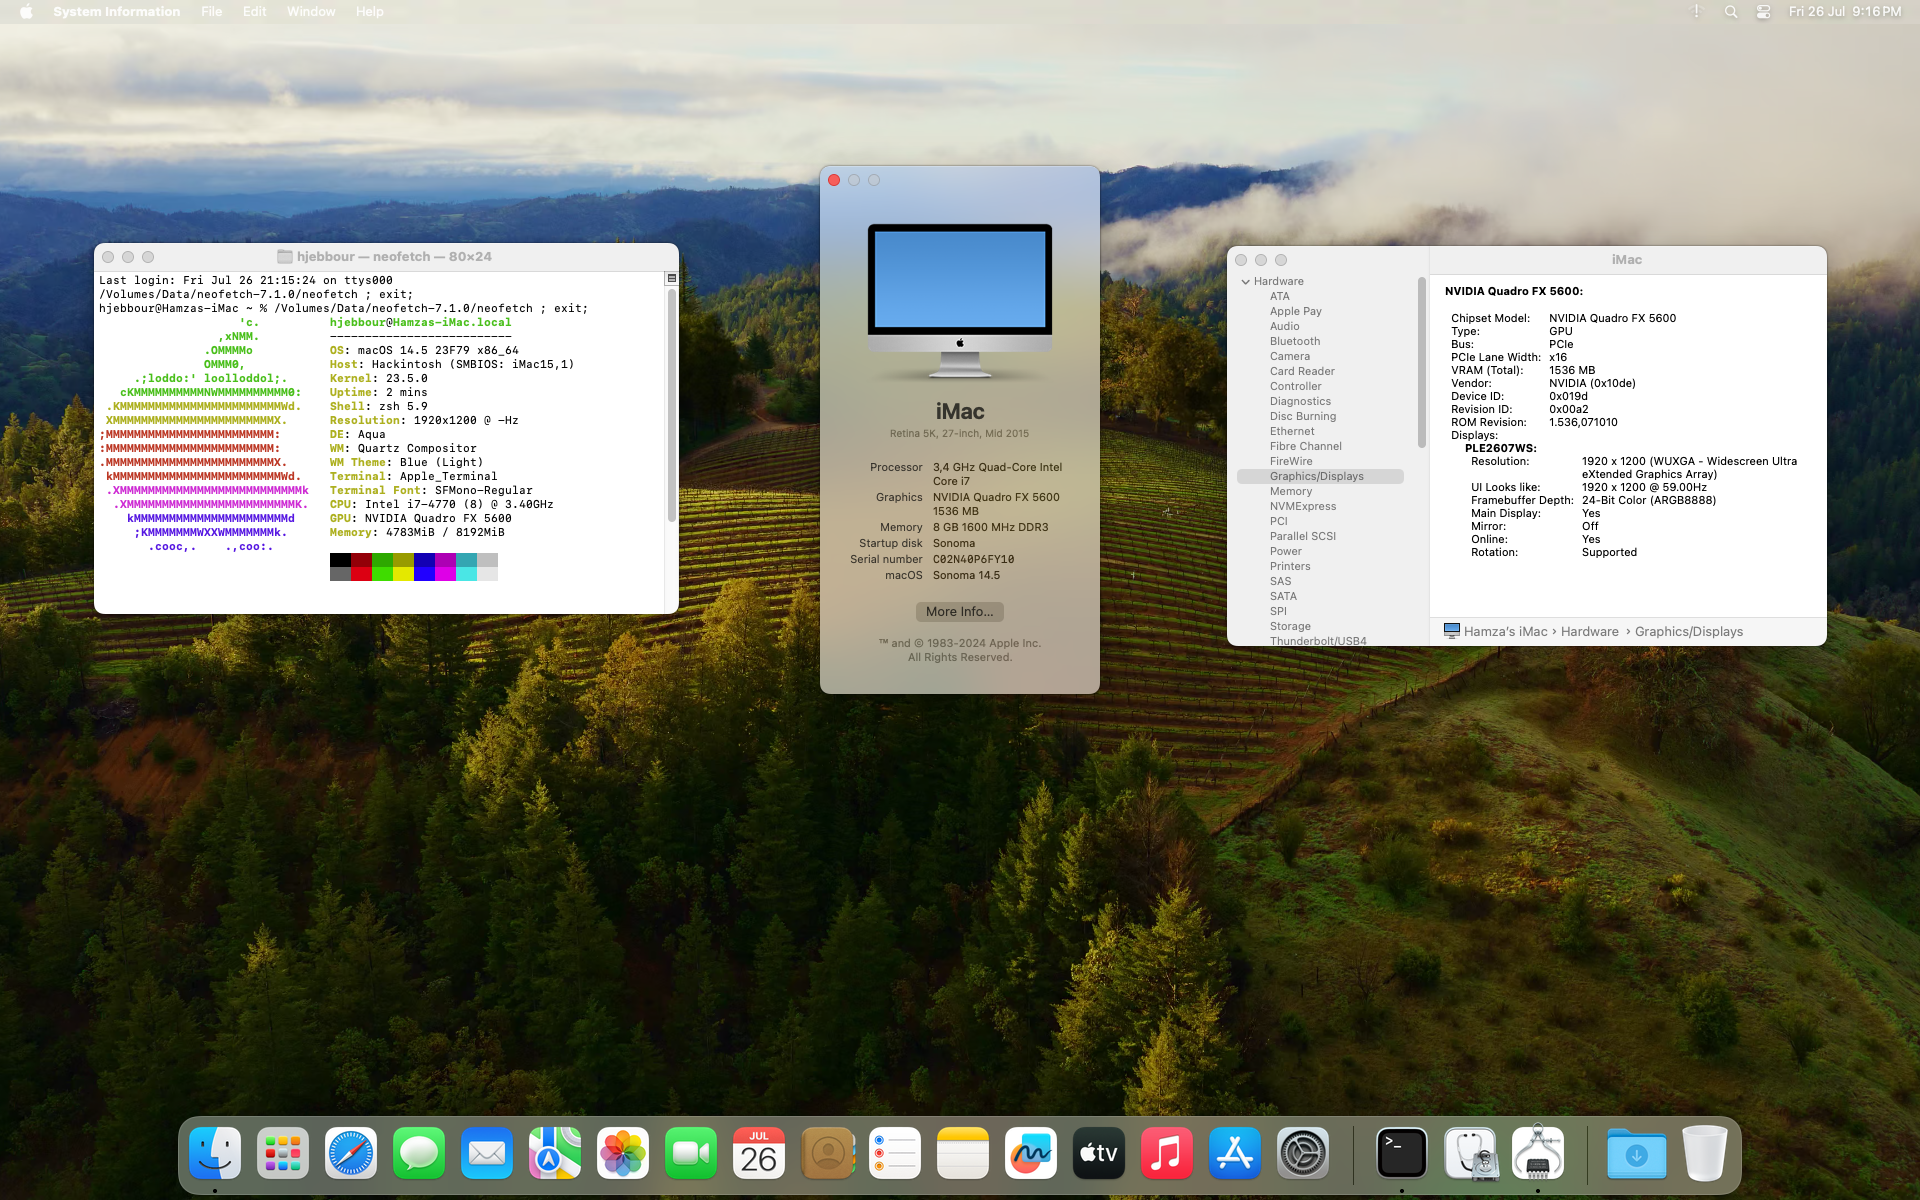
Task: Click the System Information sidebar scrollbar
Action: tap(1421, 363)
